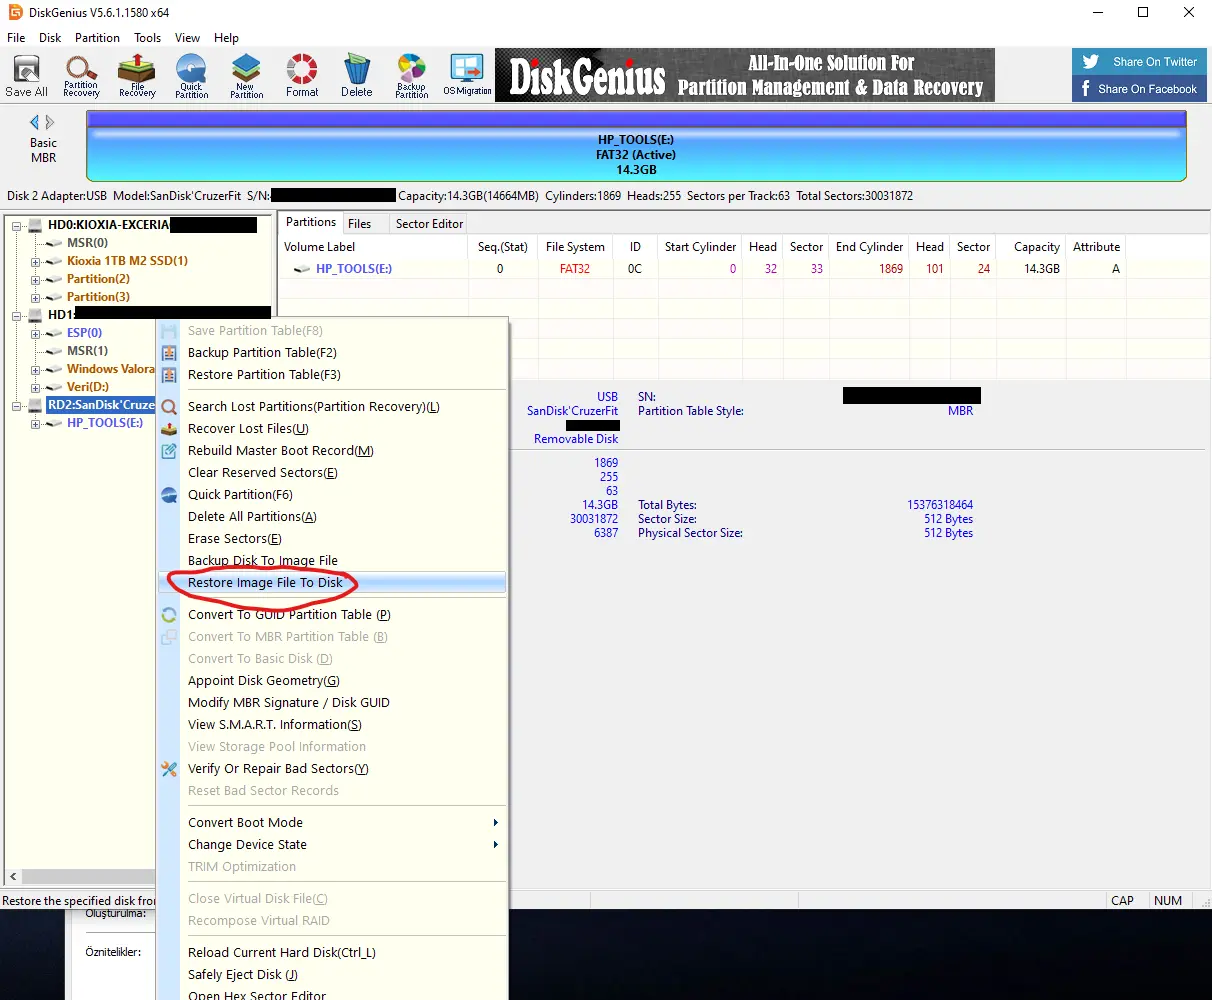Choose Appoint Disk Geometry
Image resolution: width=1212 pixels, height=1000 pixels.
pos(332,681)
